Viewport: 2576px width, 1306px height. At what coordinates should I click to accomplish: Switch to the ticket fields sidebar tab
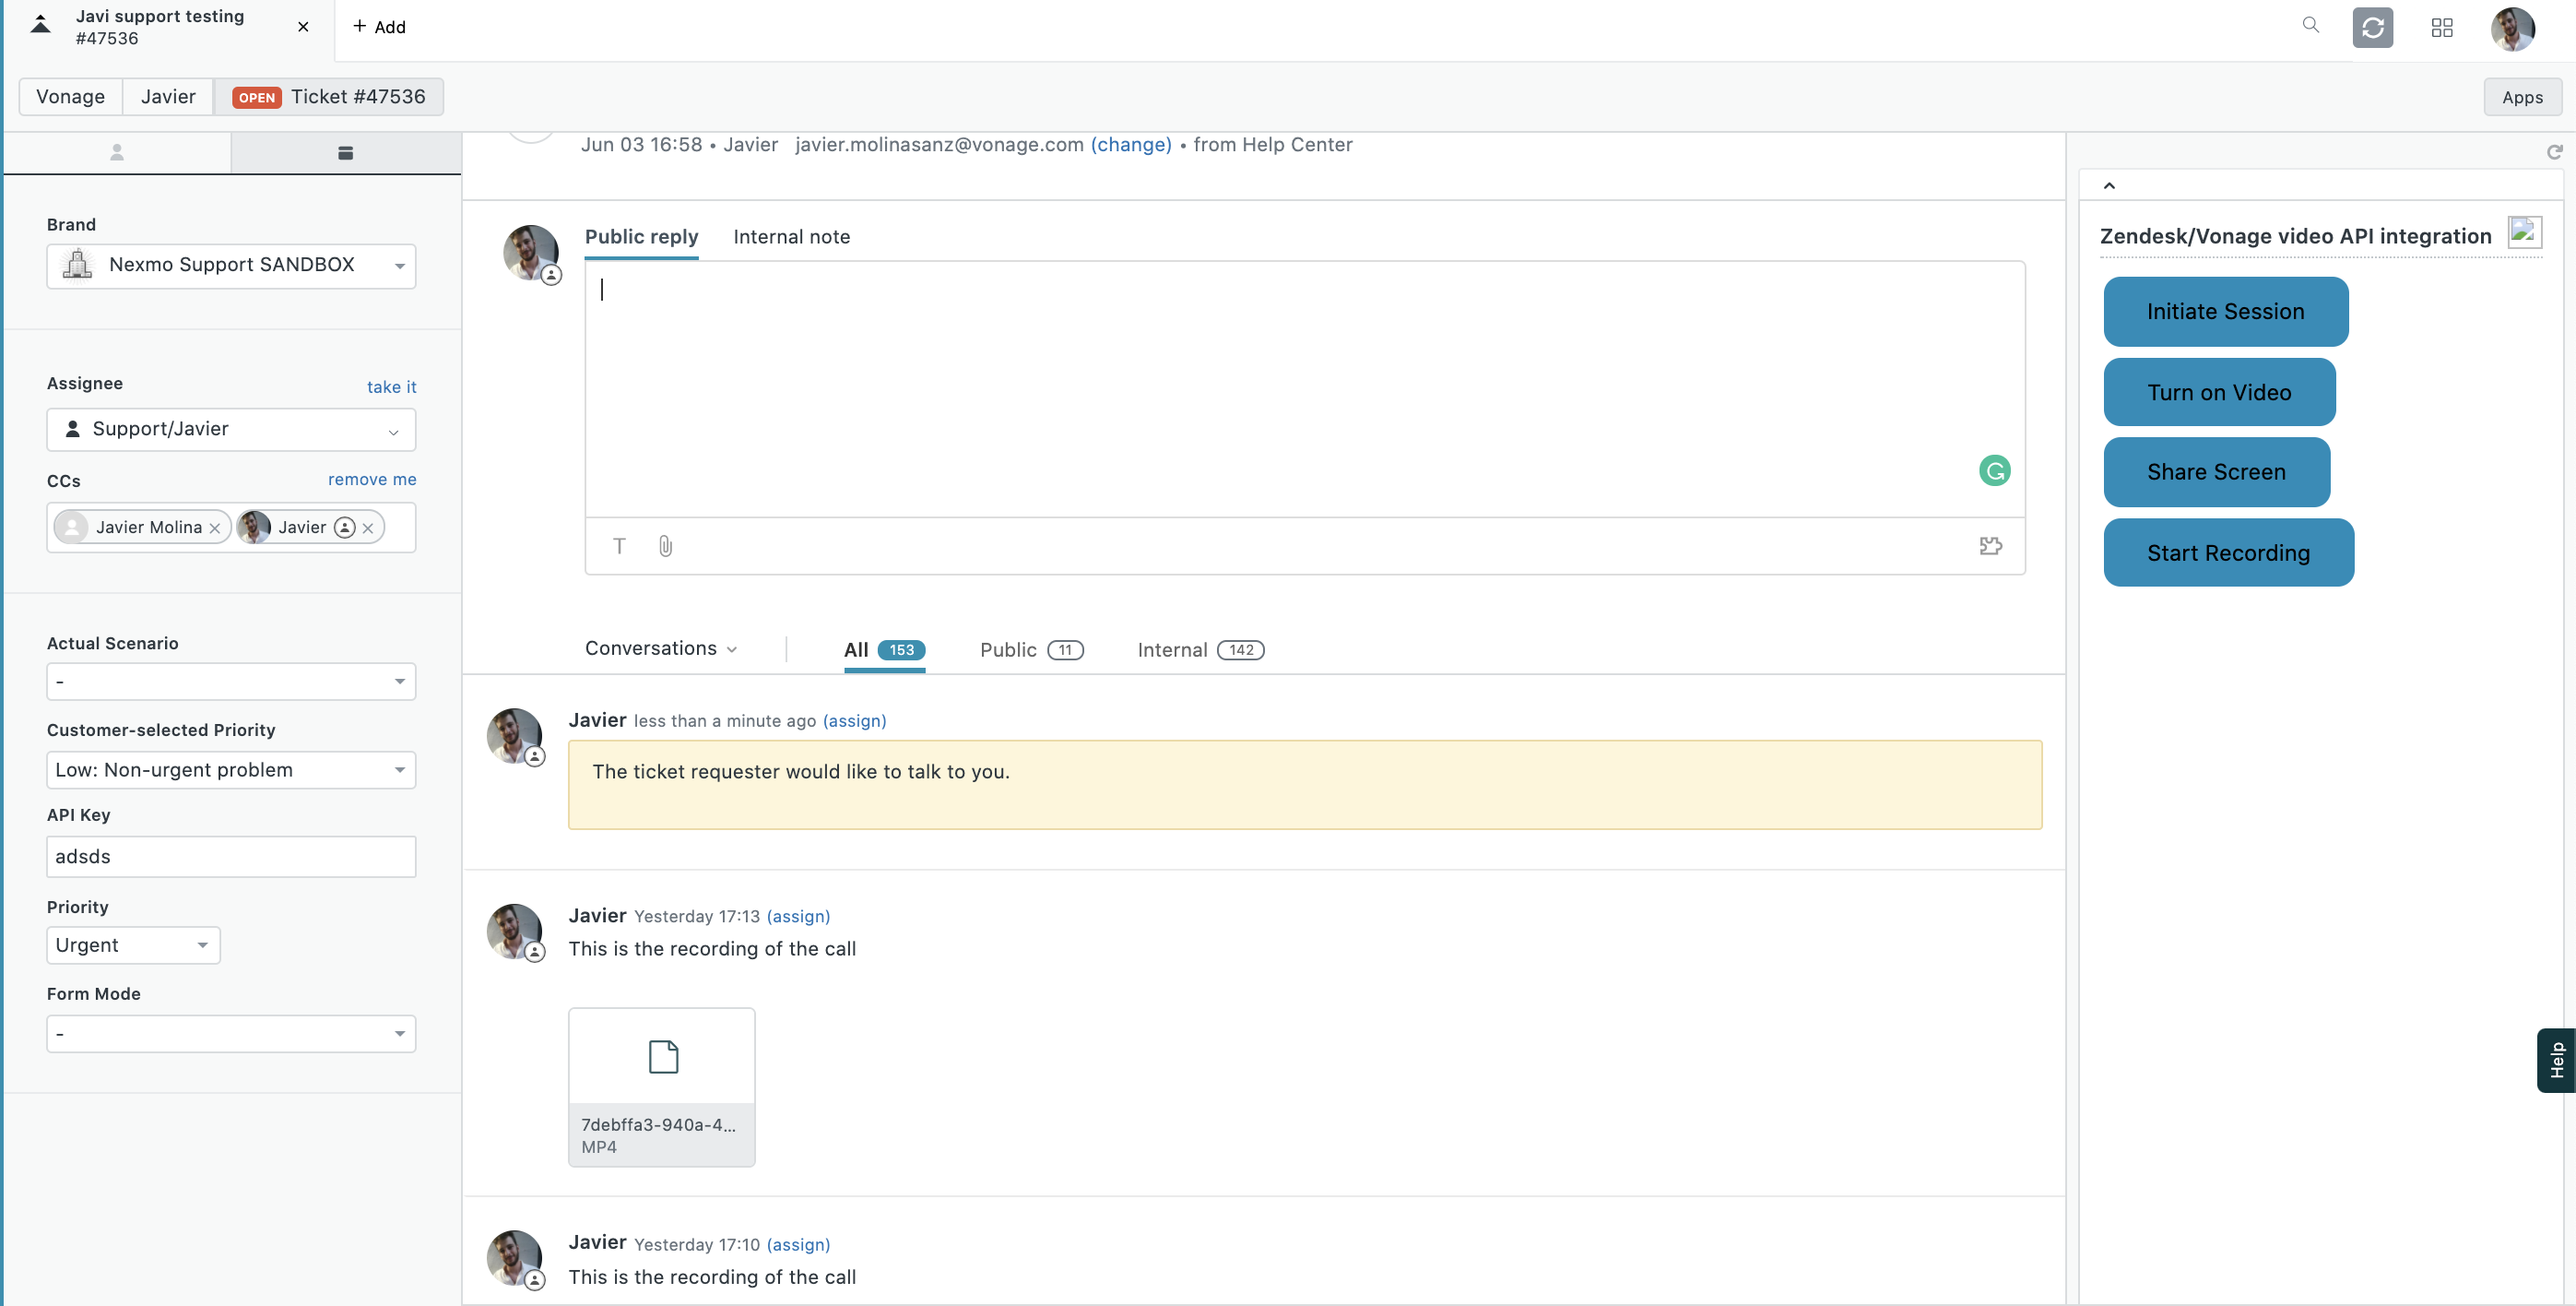345,152
